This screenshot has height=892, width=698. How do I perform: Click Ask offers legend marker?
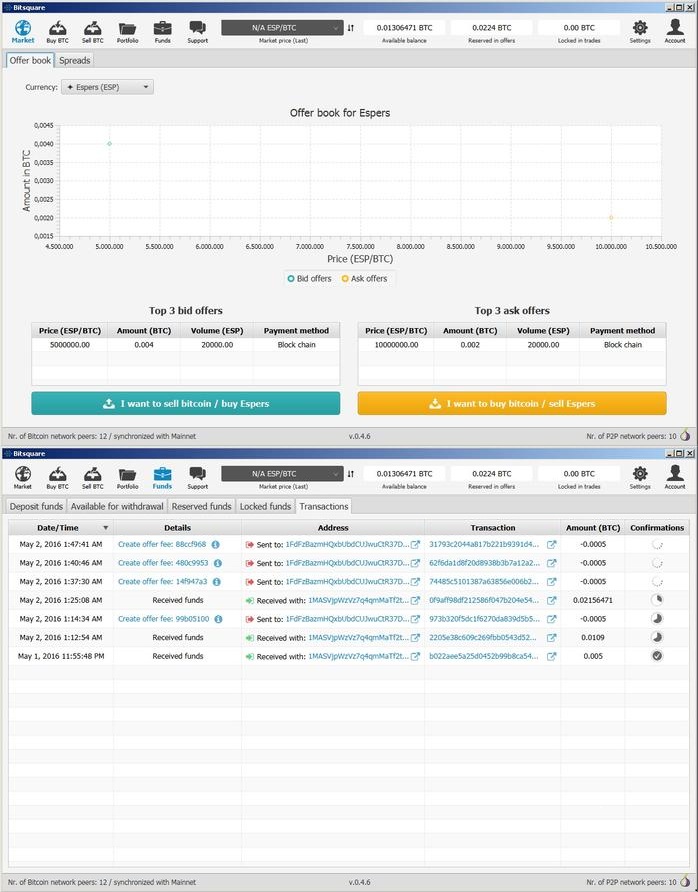click(345, 279)
